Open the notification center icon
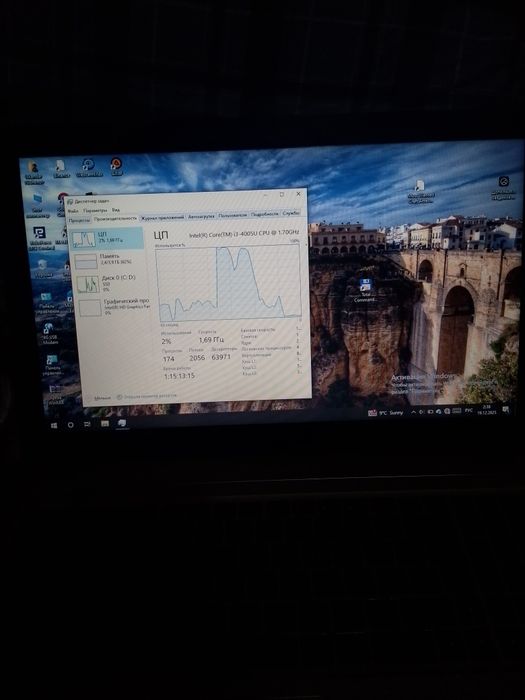Screen dimensions: 525x700 505,409
